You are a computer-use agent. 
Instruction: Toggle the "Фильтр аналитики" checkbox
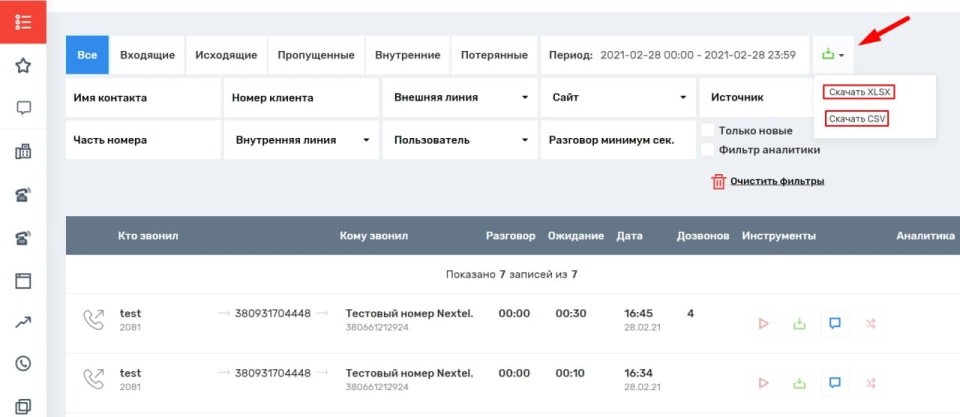(708, 150)
